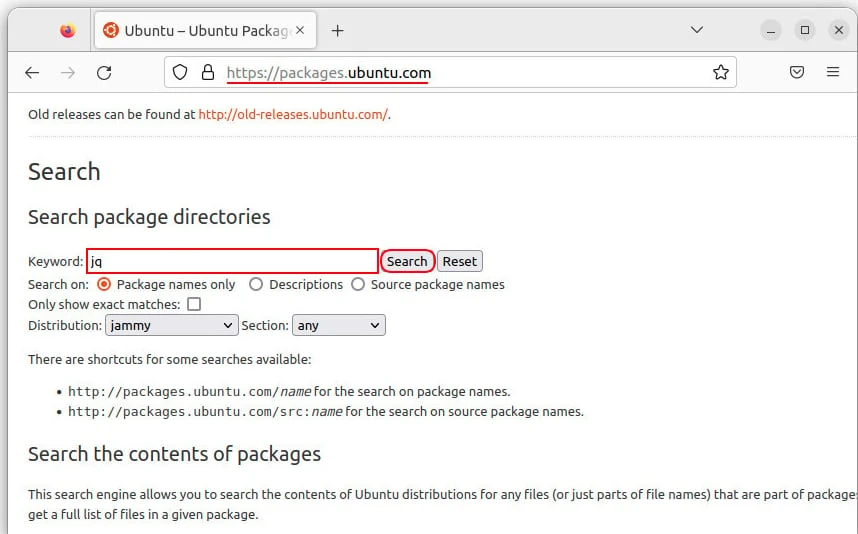Select the Package names only radio

tap(104, 284)
